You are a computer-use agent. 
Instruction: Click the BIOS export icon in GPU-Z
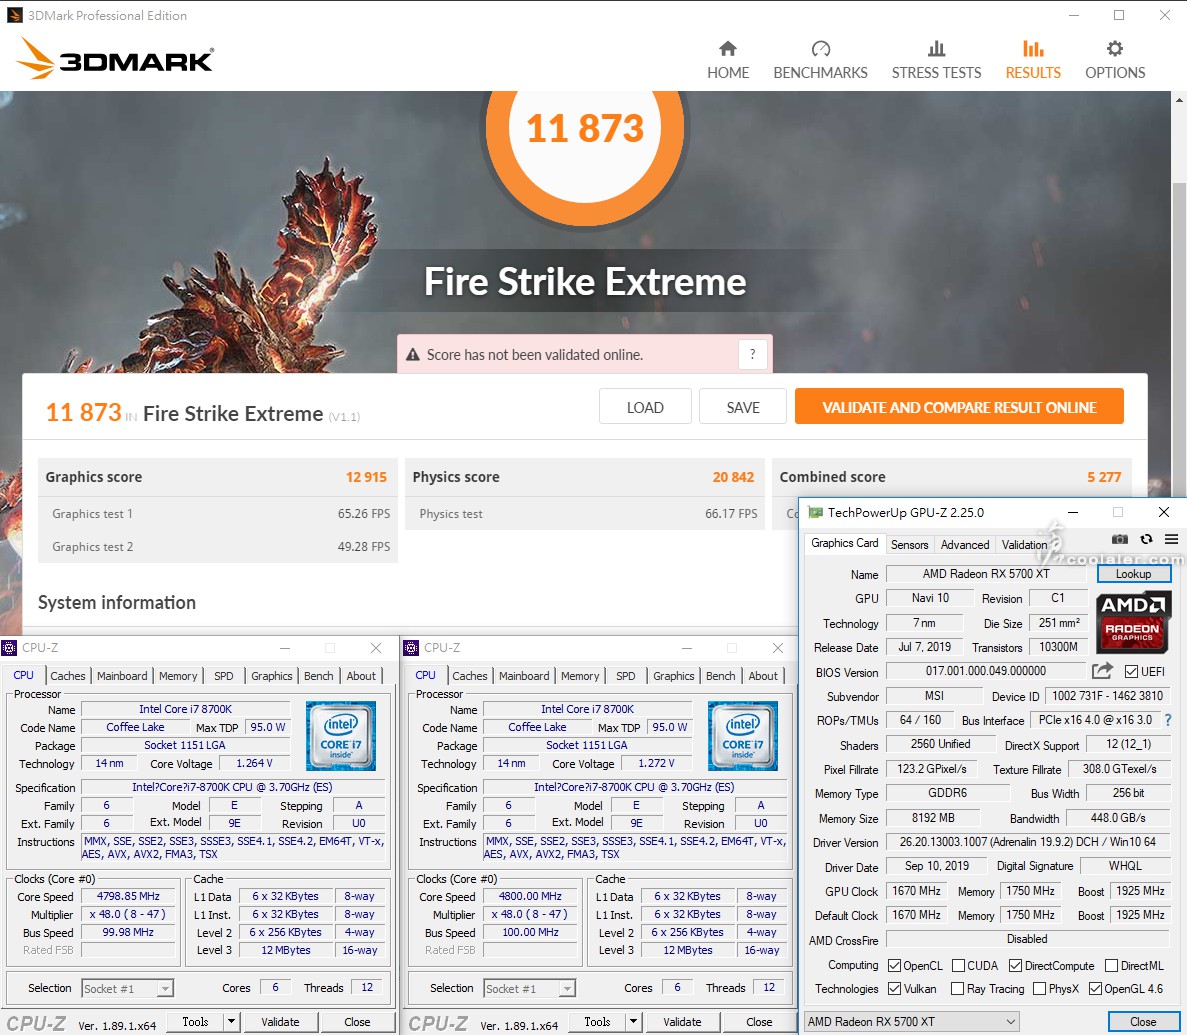point(1103,671)
